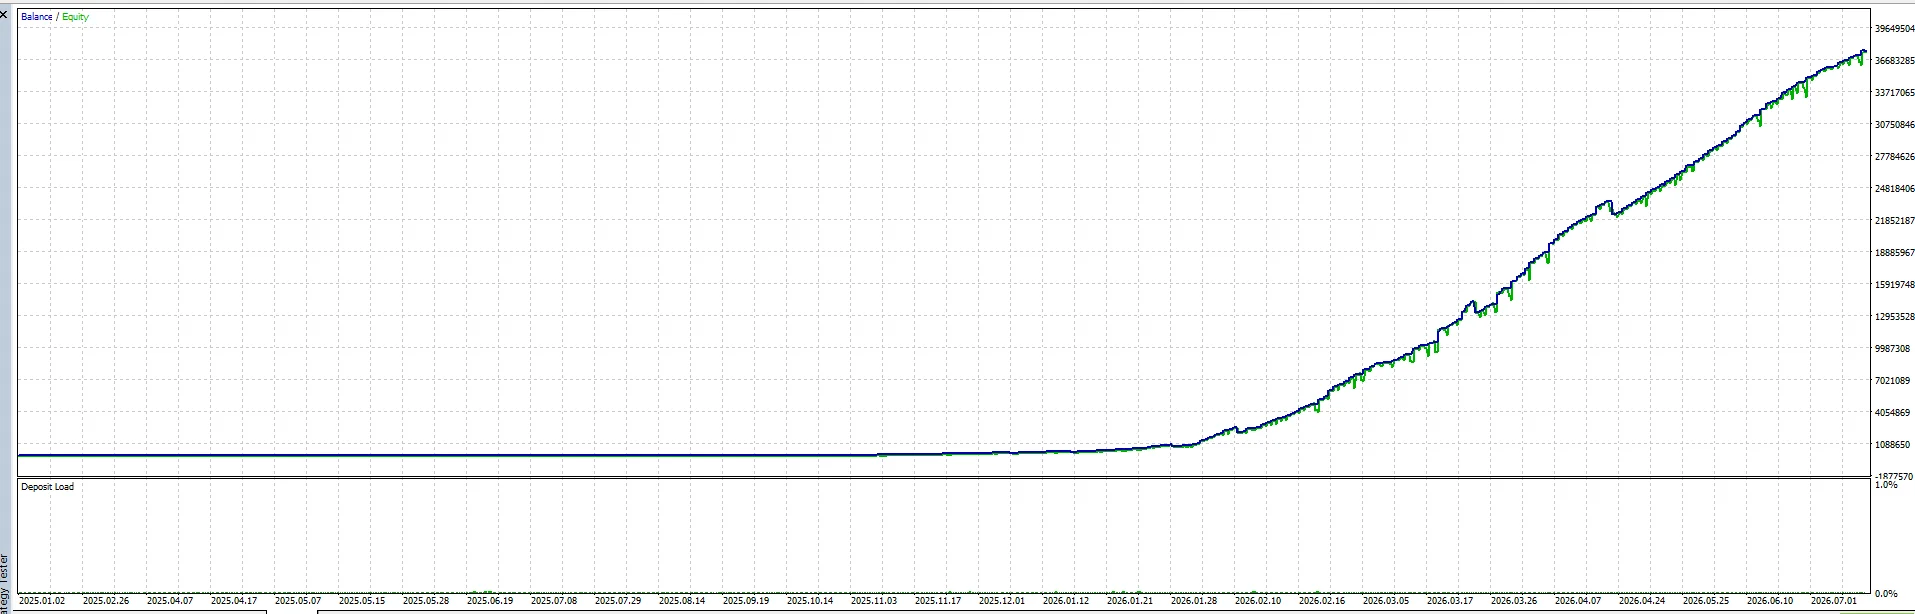Click the 2025.11.03 date marker
This screenshot has height=614, width=1915.
(x=874, y=601)
